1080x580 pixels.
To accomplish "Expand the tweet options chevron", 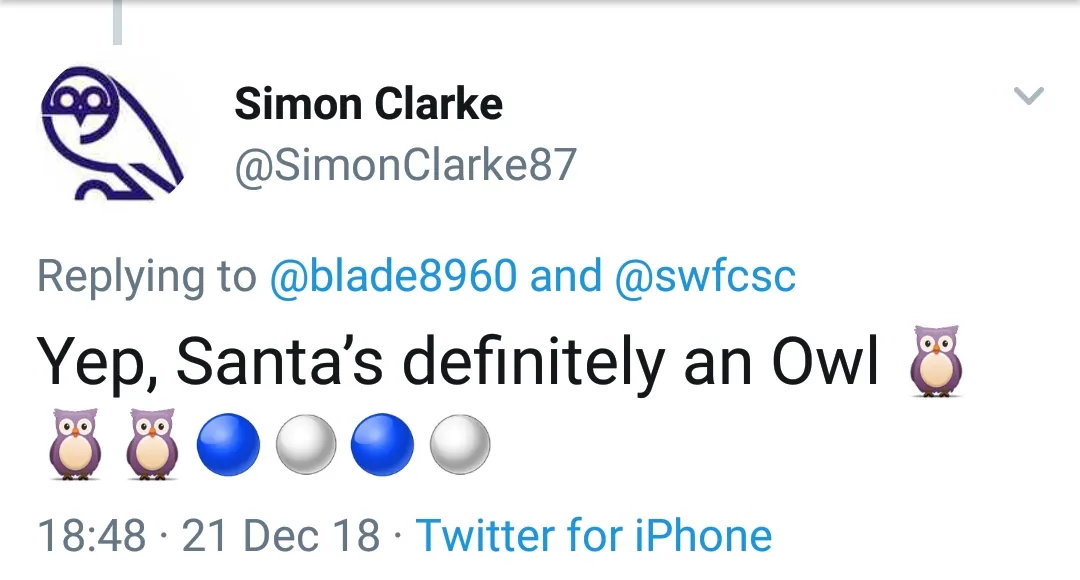I will pos(1028,96).
